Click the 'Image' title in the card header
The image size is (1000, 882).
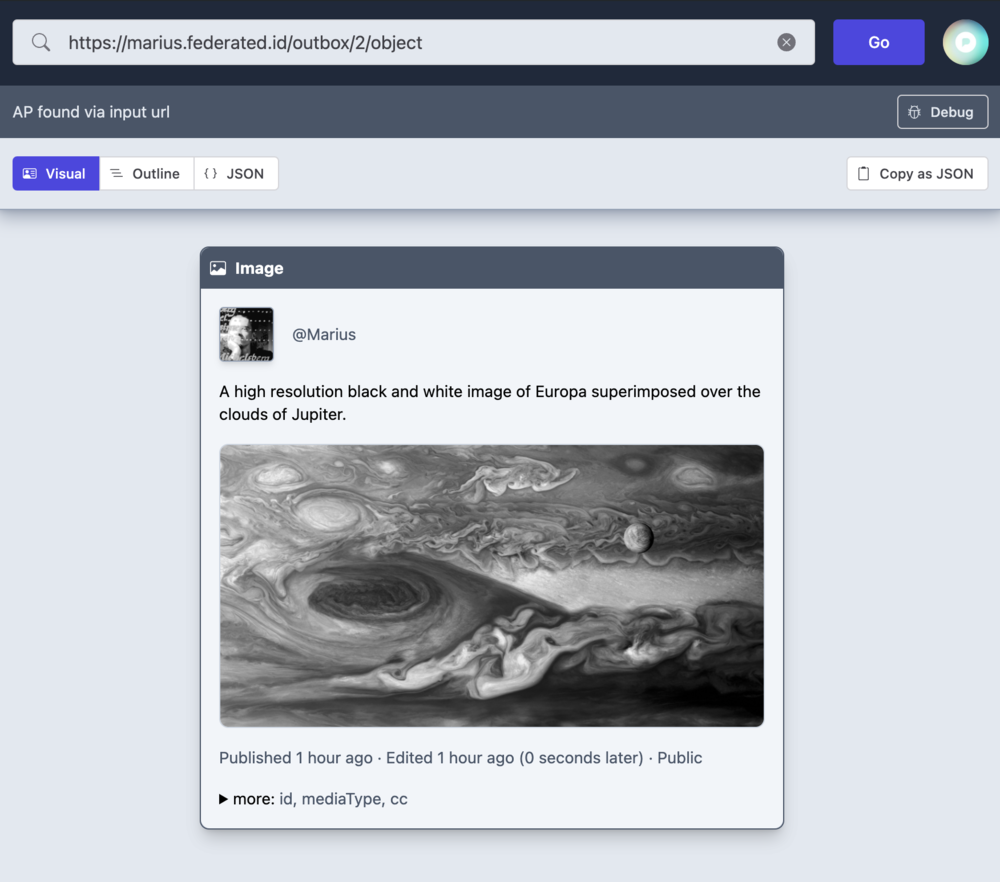[x=259, y=268]
